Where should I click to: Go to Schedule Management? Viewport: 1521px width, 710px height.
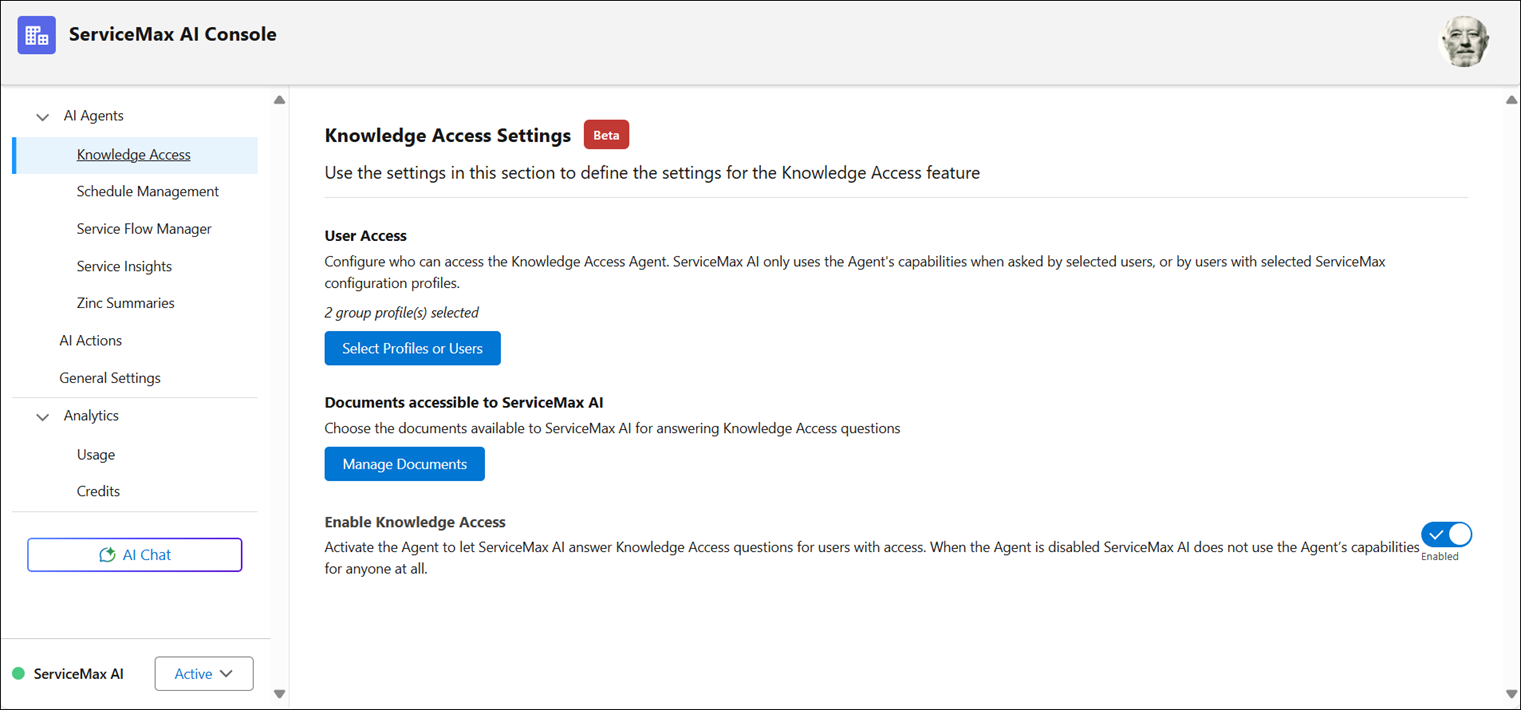tap(148, 192)
